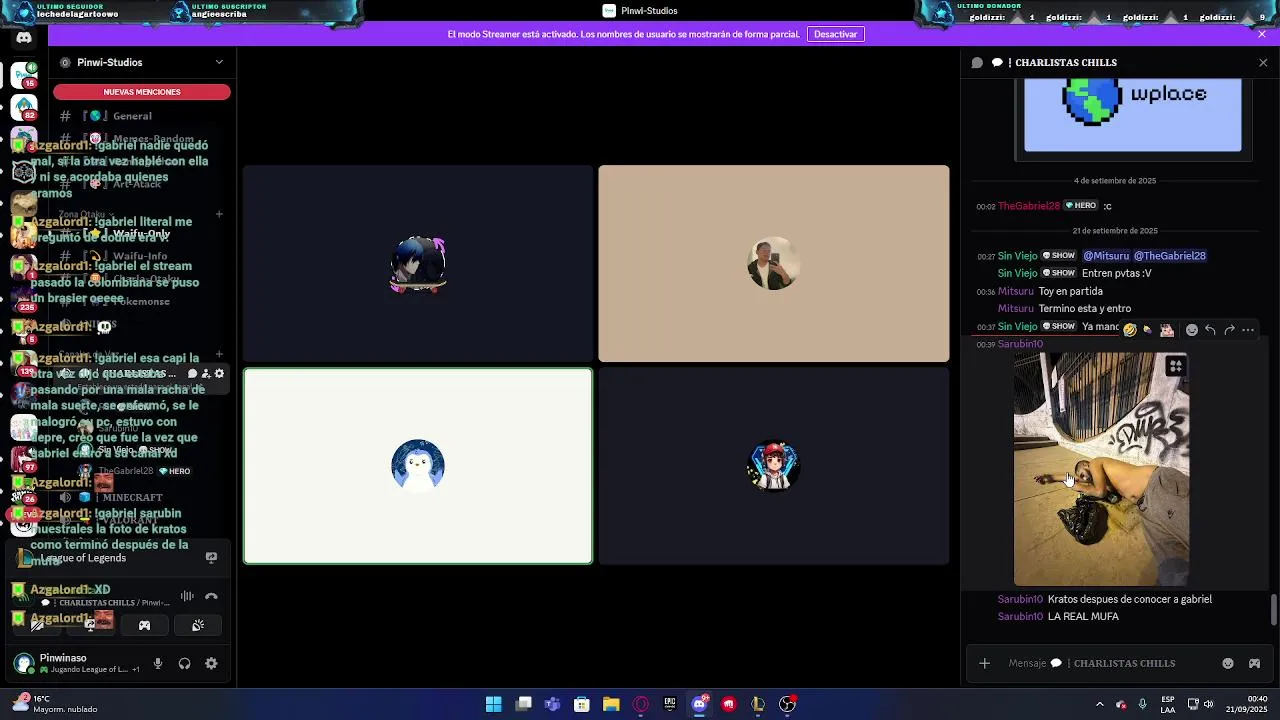Open user settings gear icon
Viewport: 1280px width, 720px height.
coord(211,663)
